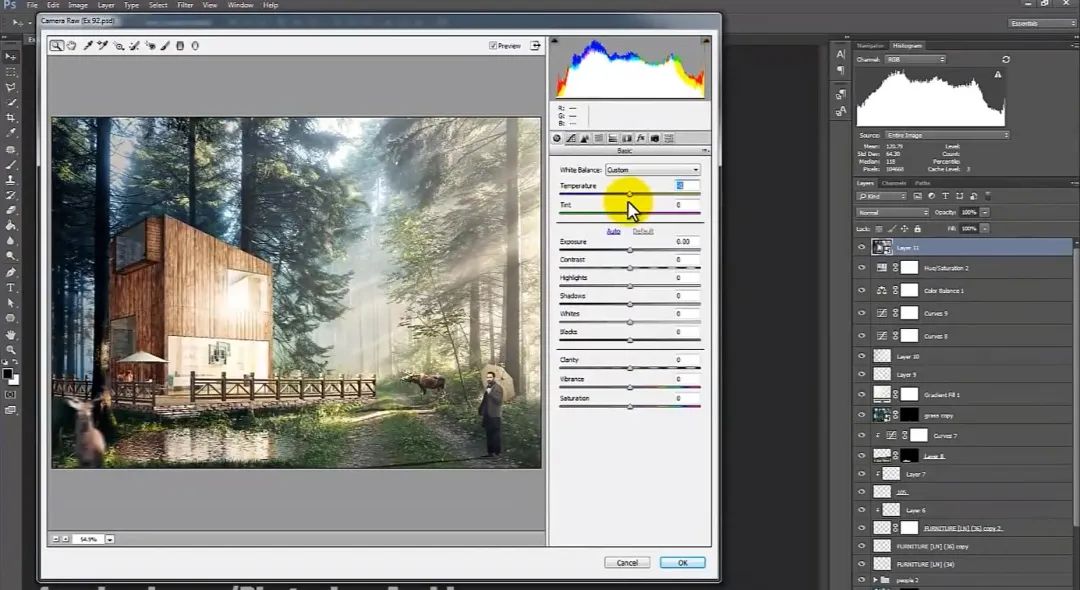This screenshot has width=1080, height=590.
Task: Refresh the histogram with the circular arrows icon
Action: pyautogui.click(x=1005, y=60)
